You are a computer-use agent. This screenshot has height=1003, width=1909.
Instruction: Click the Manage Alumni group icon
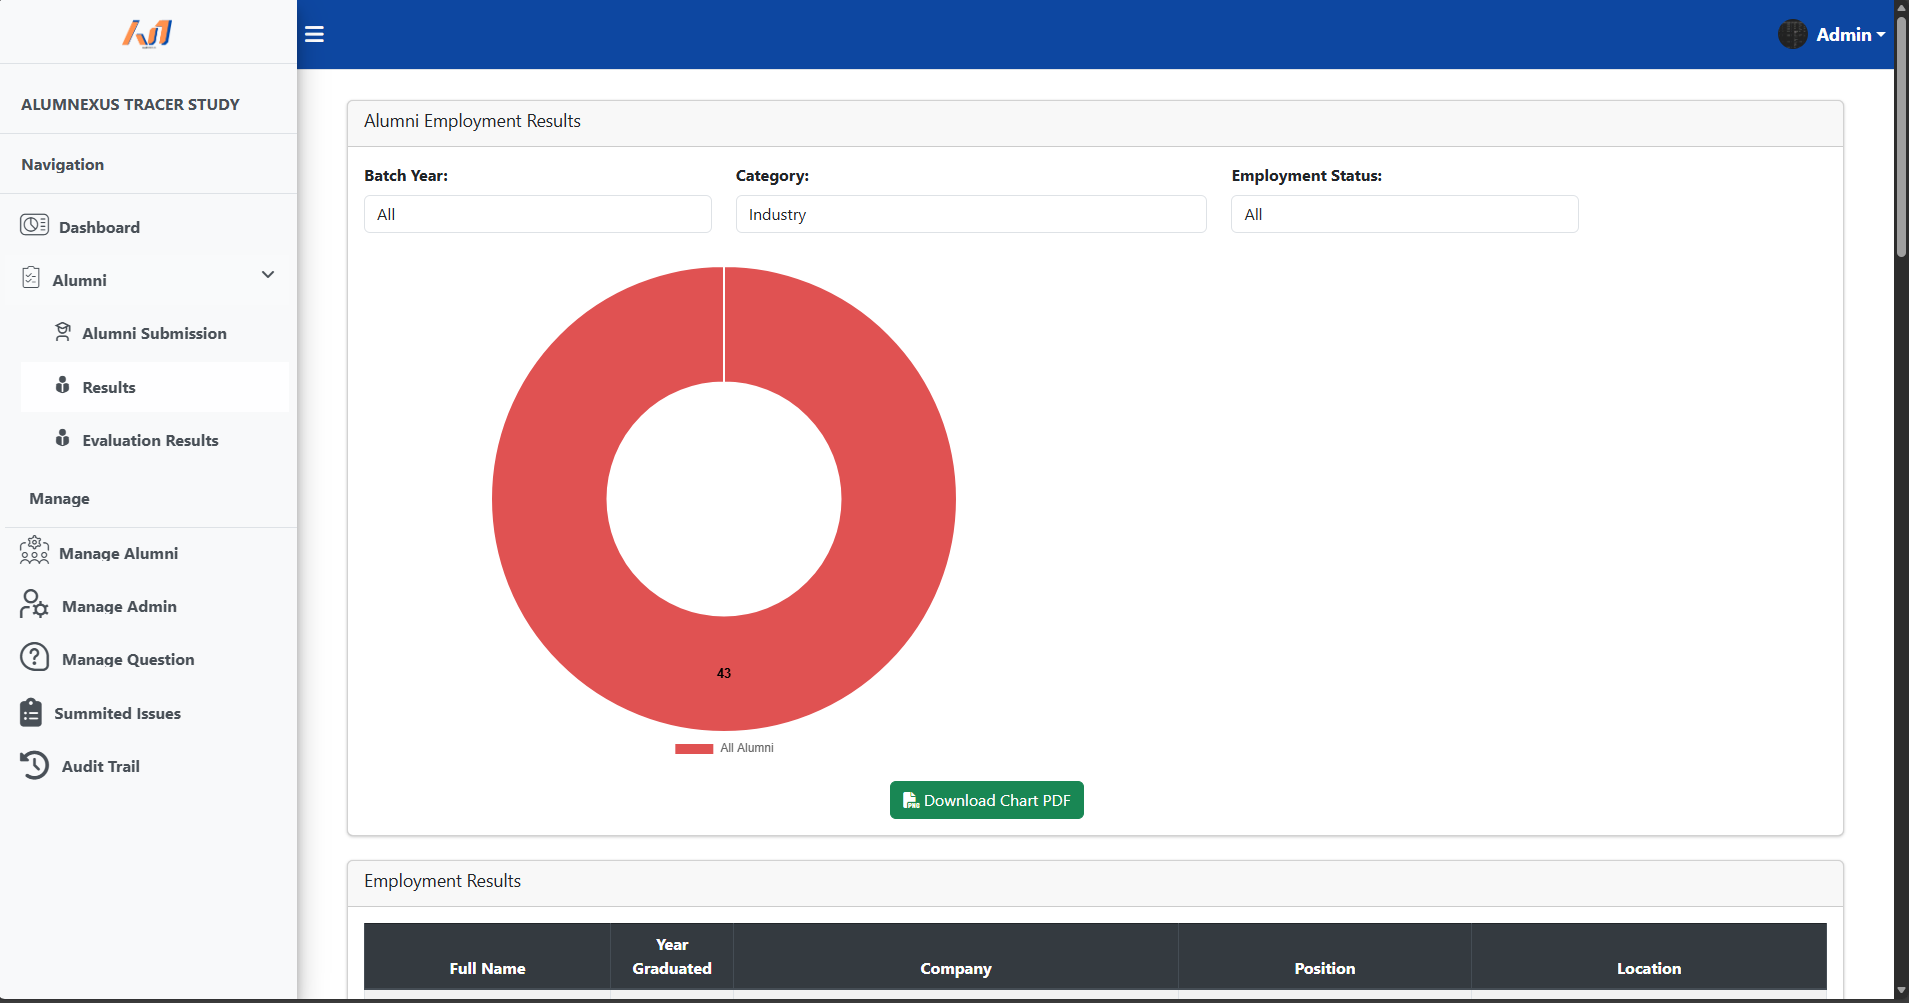34,551
